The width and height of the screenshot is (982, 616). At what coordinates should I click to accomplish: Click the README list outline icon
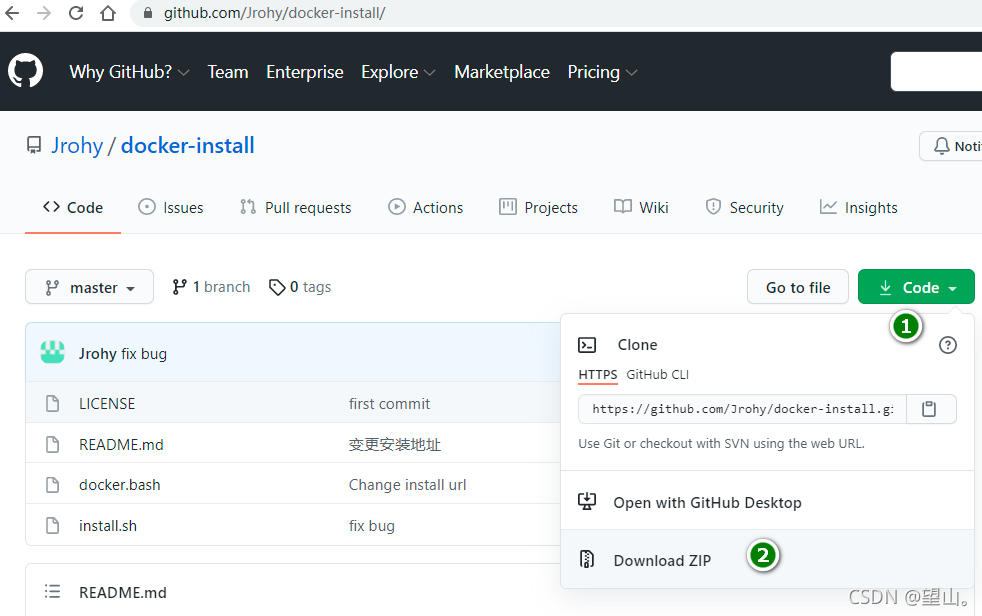click(x=53, y=592)
